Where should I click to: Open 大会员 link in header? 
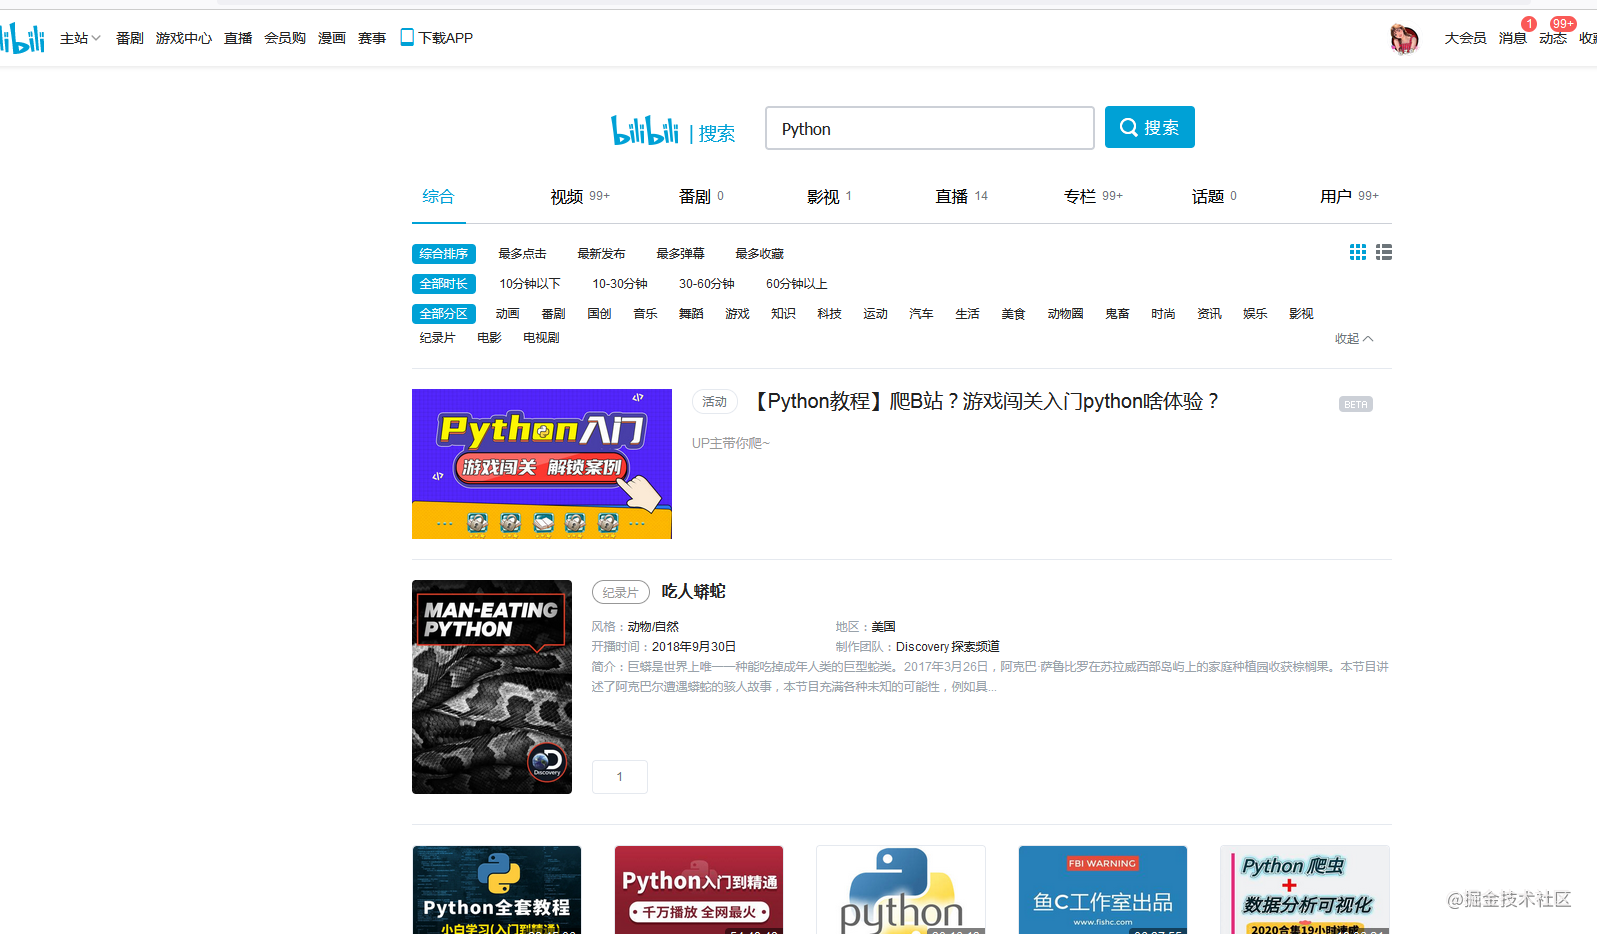1465,38
